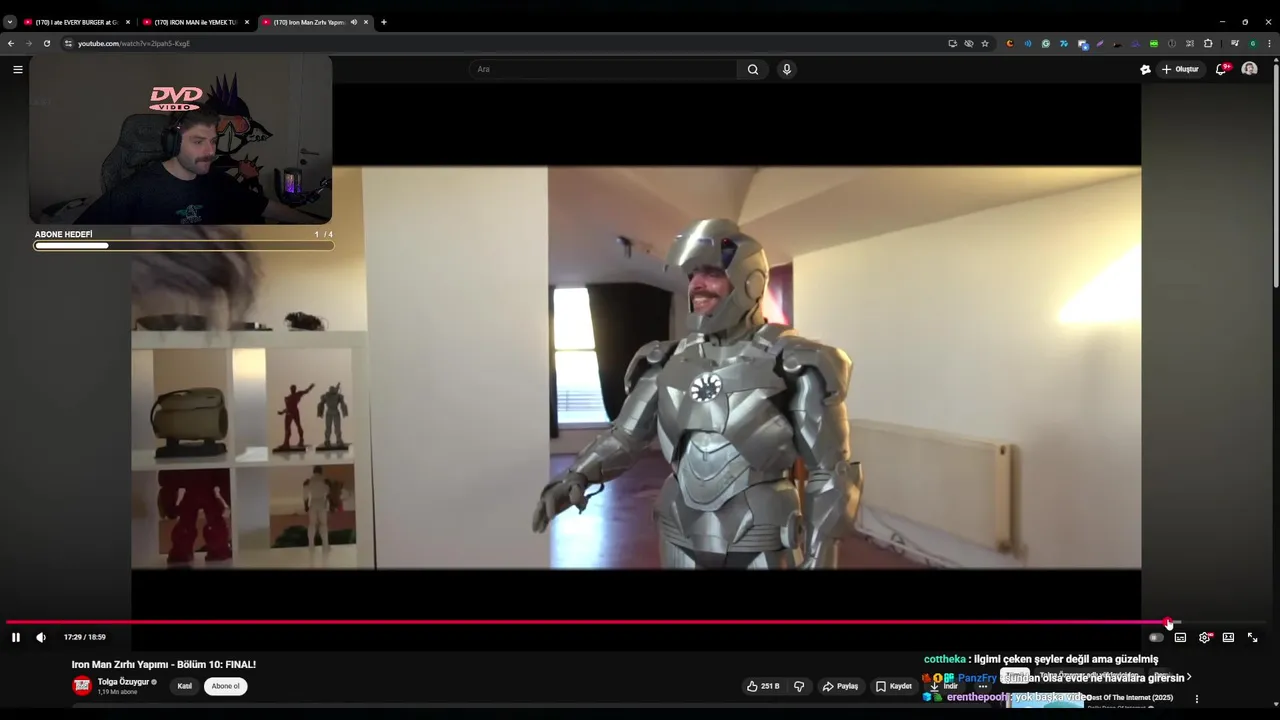The width and height of the screenshot is (1280, 720).
Task: Click the orange C extension icon
Action: click(x=1010, y=44)
